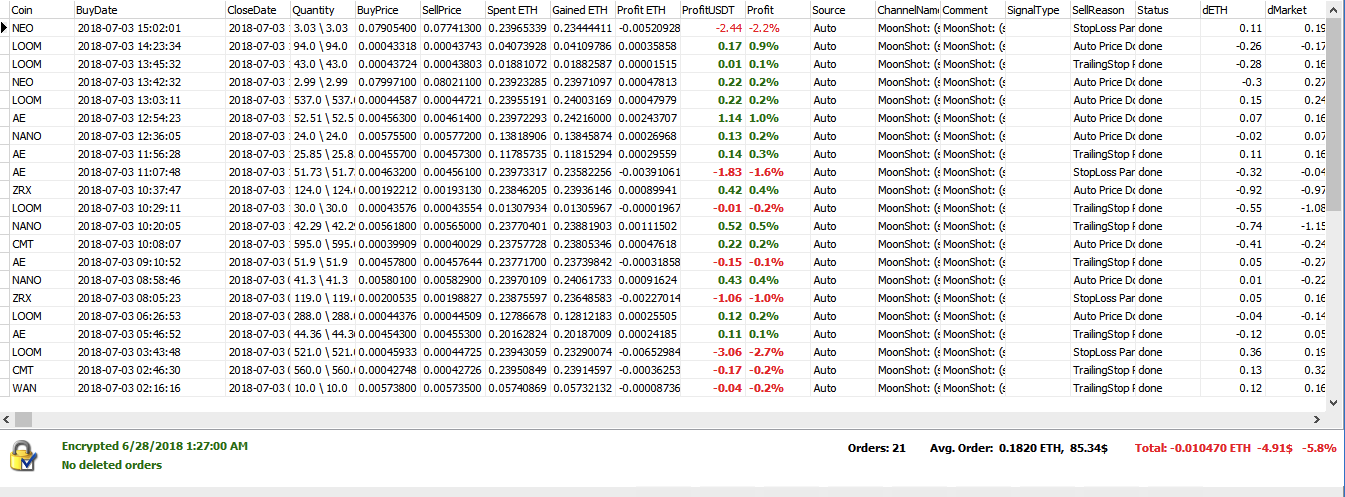1345x497 pixels.
Task: Click horizontal scrollbar left arrow
Action: (x=8, y=419)
